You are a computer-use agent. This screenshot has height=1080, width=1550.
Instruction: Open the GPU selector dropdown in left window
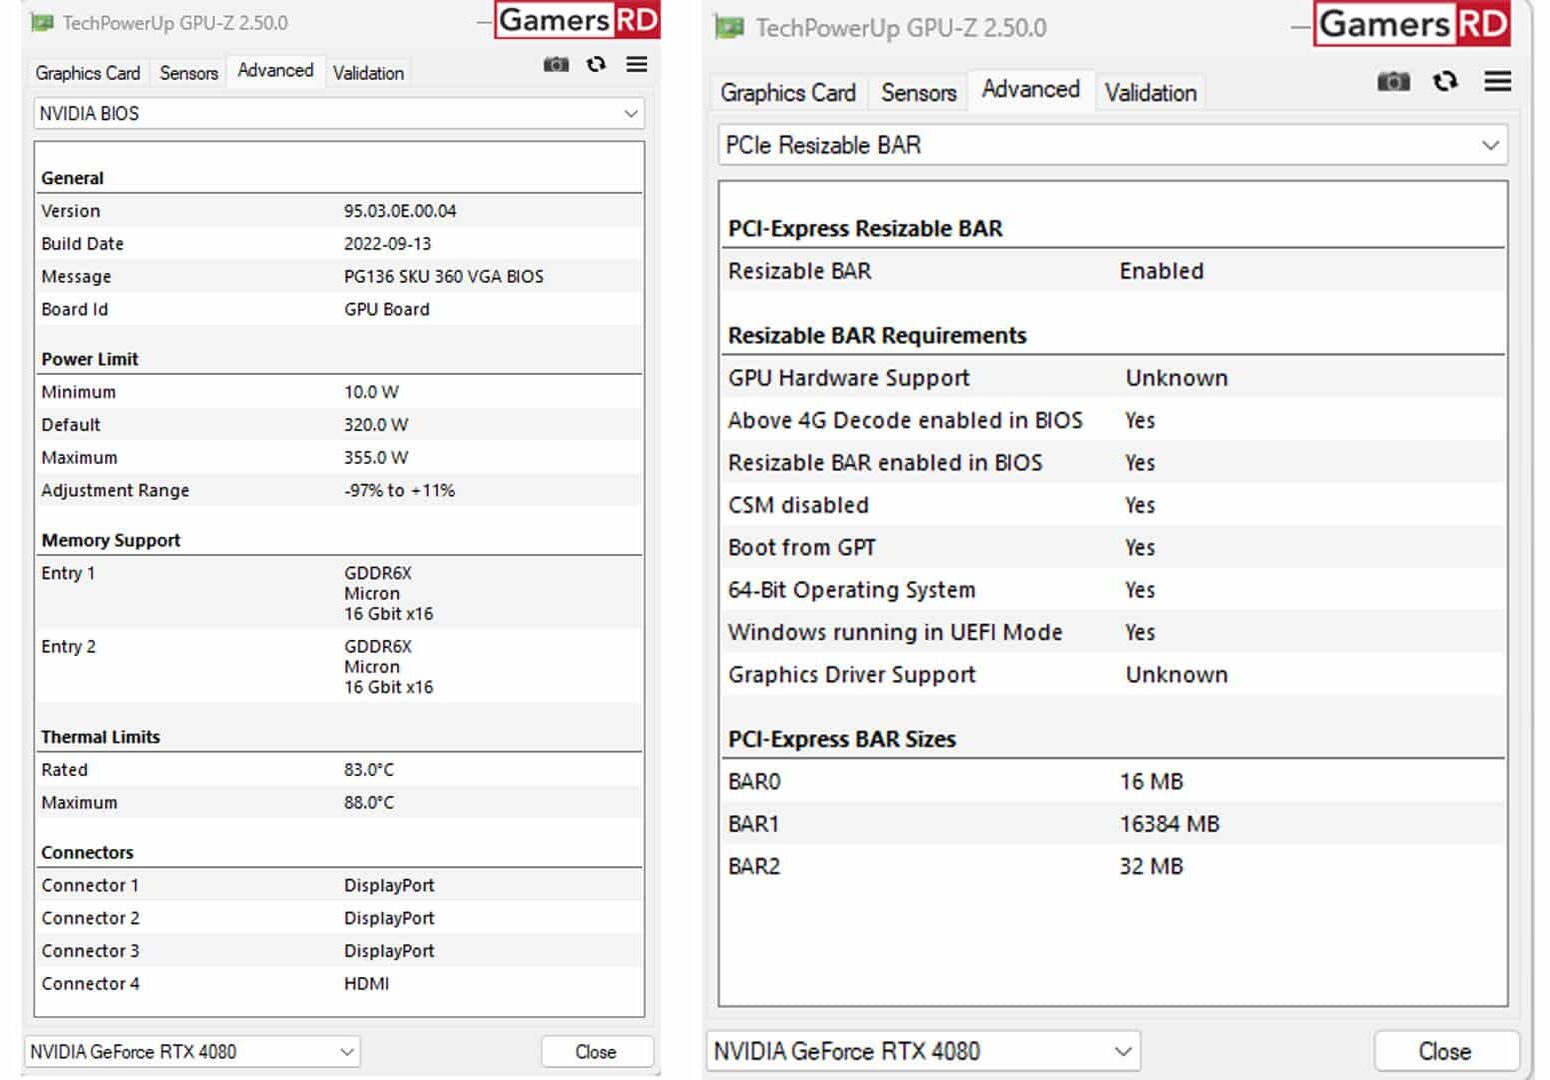(x=191, y=1052)
